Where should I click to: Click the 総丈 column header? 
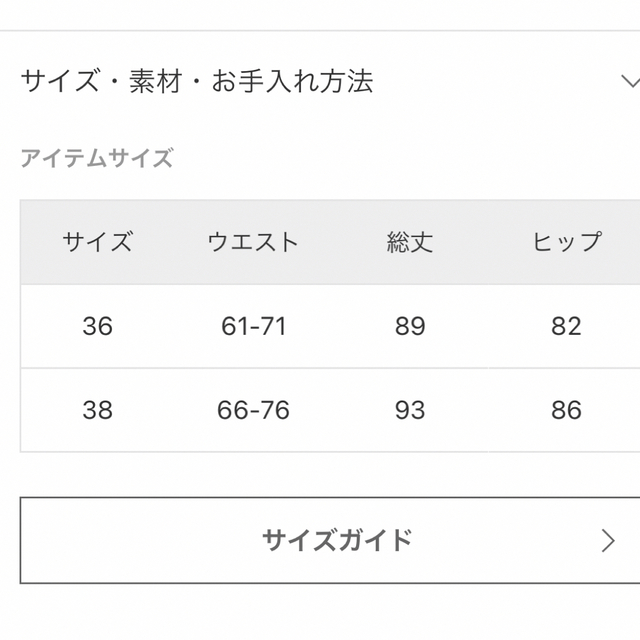[410, 242]
